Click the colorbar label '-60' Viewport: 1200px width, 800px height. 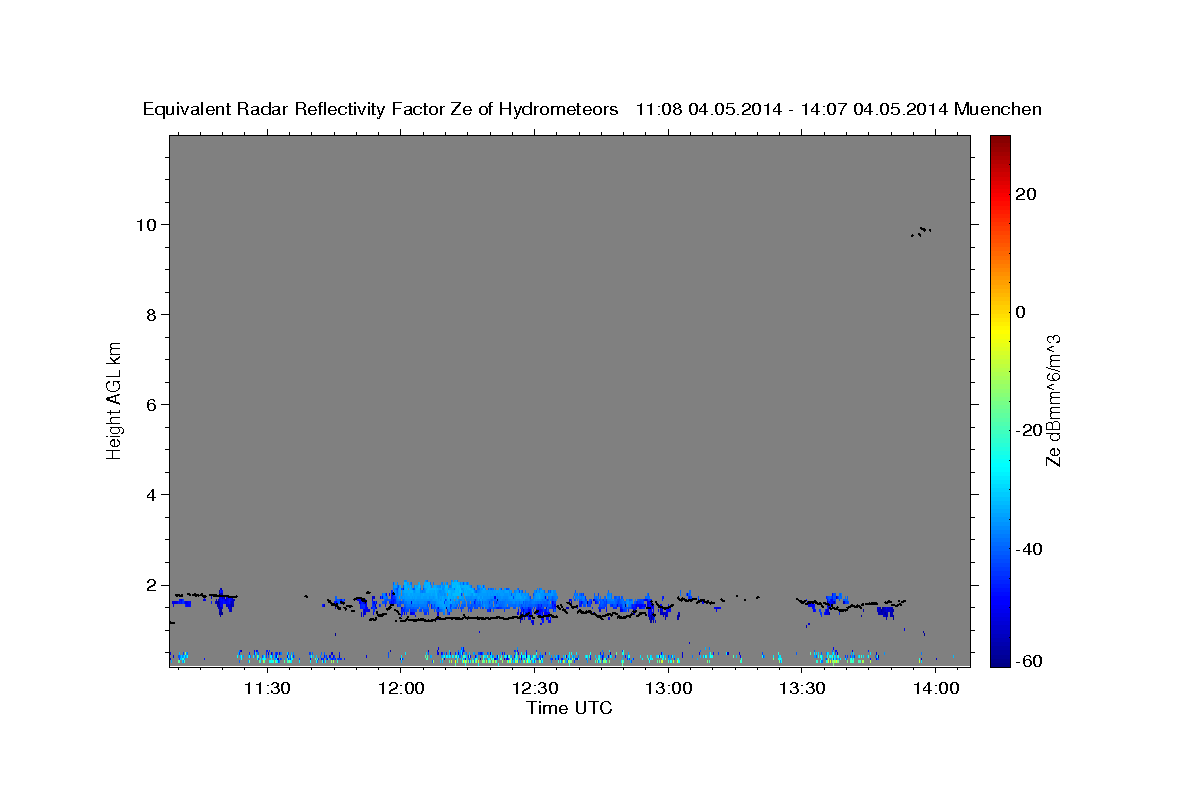pyautogui.click(x=1029, y=662)
